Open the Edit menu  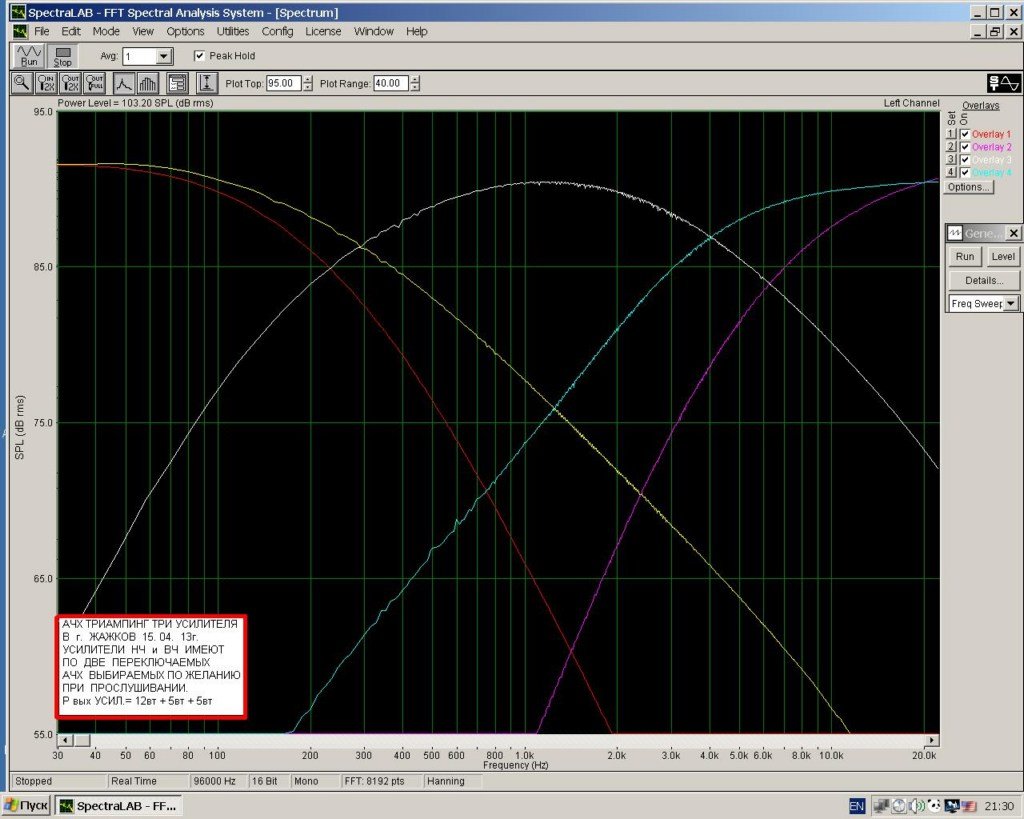(x=71, y=31)
